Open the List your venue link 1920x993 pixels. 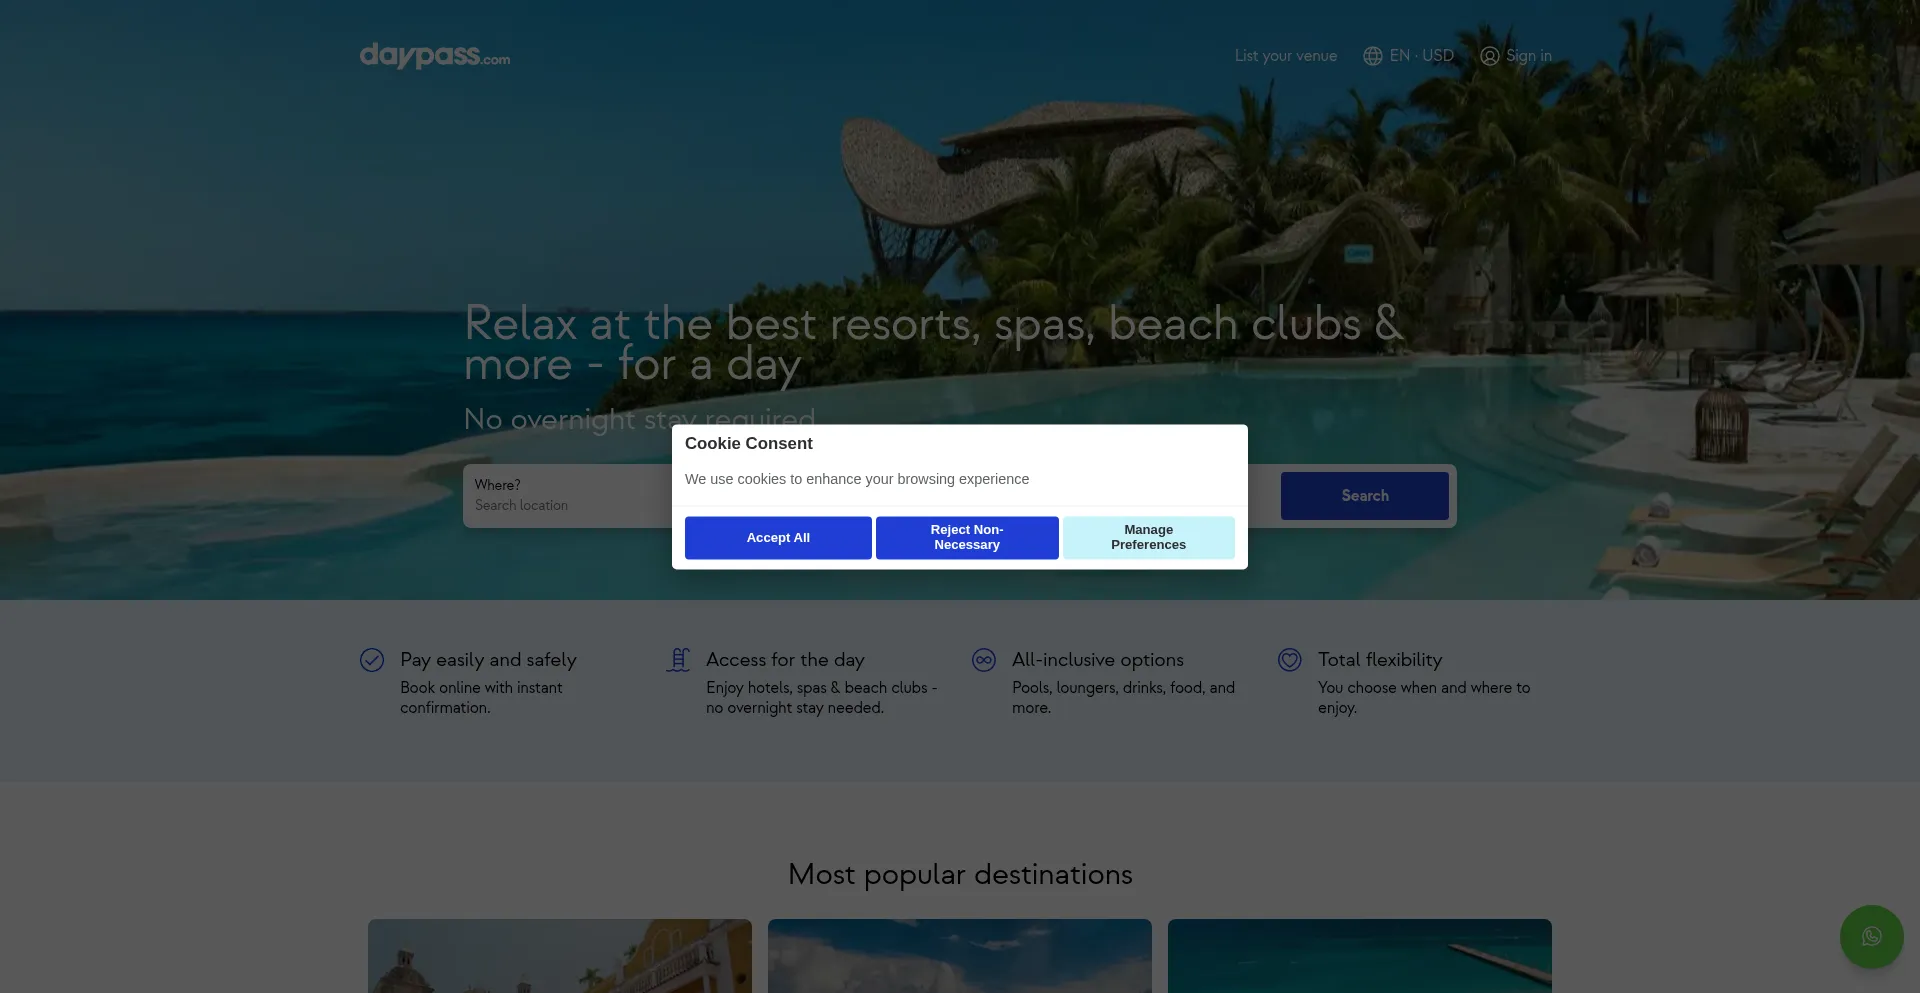[1285, 56]
